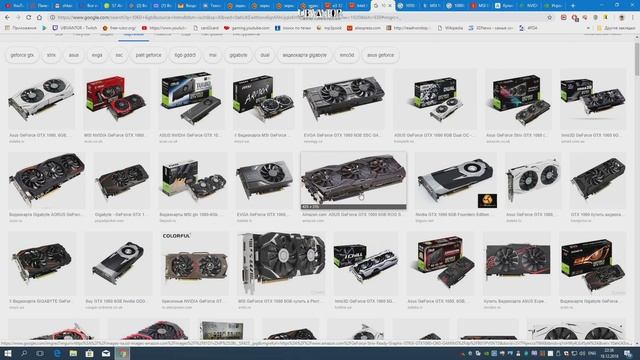Open Windows taskbar search

pos(24,353)
